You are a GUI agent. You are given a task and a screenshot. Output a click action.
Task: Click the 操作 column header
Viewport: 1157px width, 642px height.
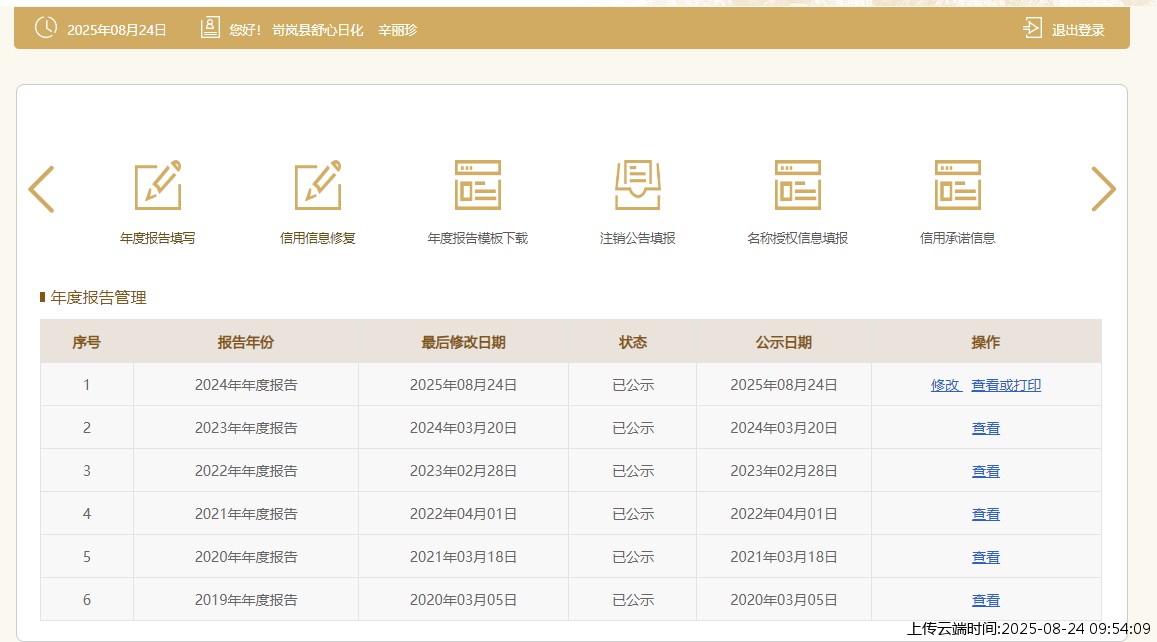(986, 342)
